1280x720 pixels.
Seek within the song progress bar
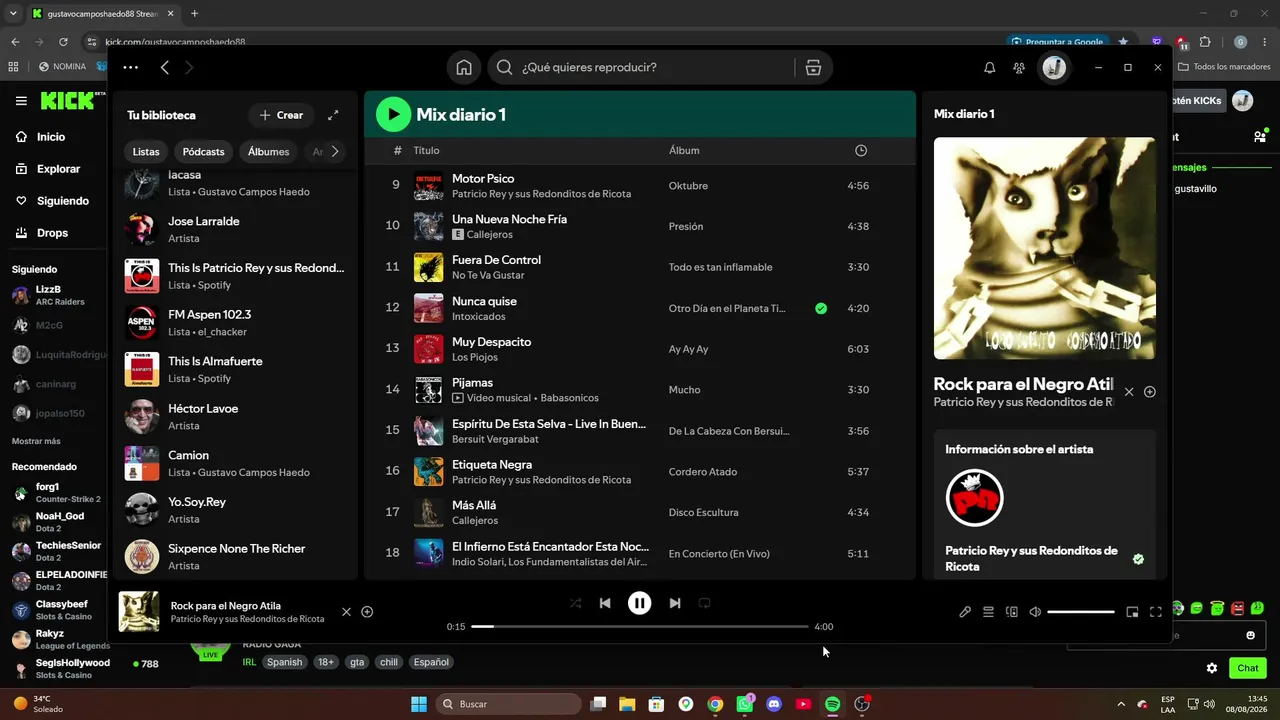640,627
